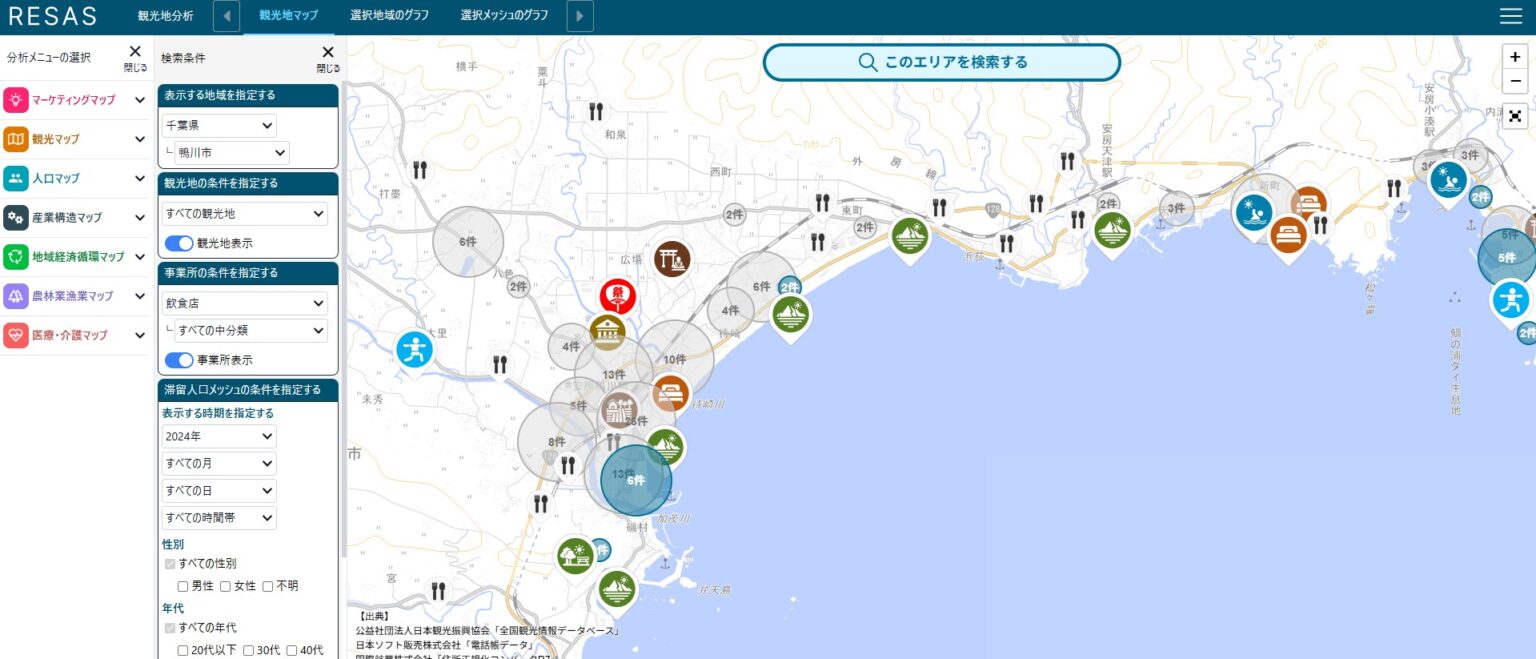Turn off the 事業所表示 switch

click(179, 360)
